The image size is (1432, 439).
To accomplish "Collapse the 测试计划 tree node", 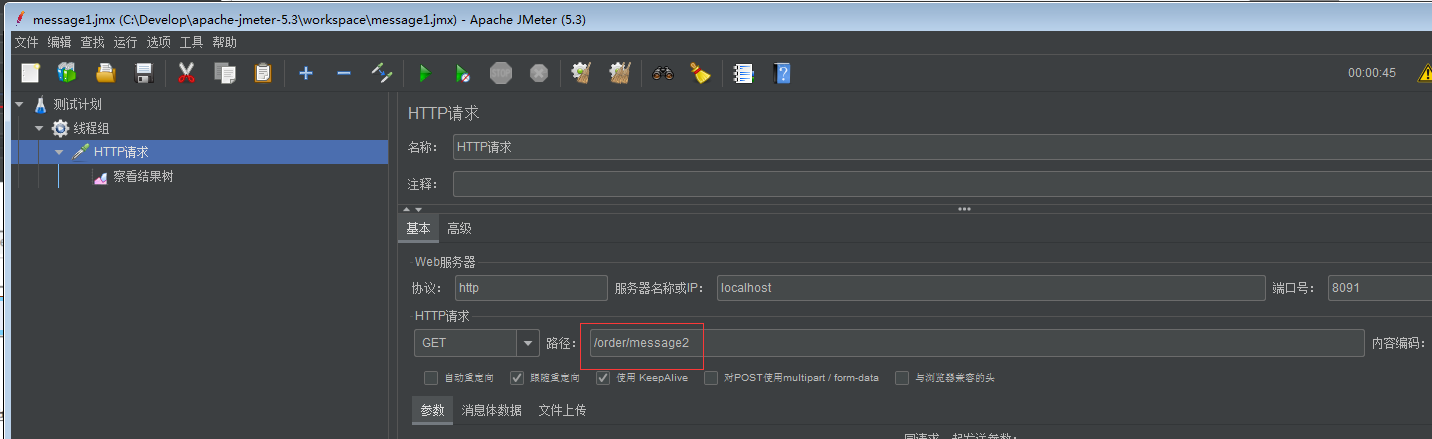I will (19, 104).
